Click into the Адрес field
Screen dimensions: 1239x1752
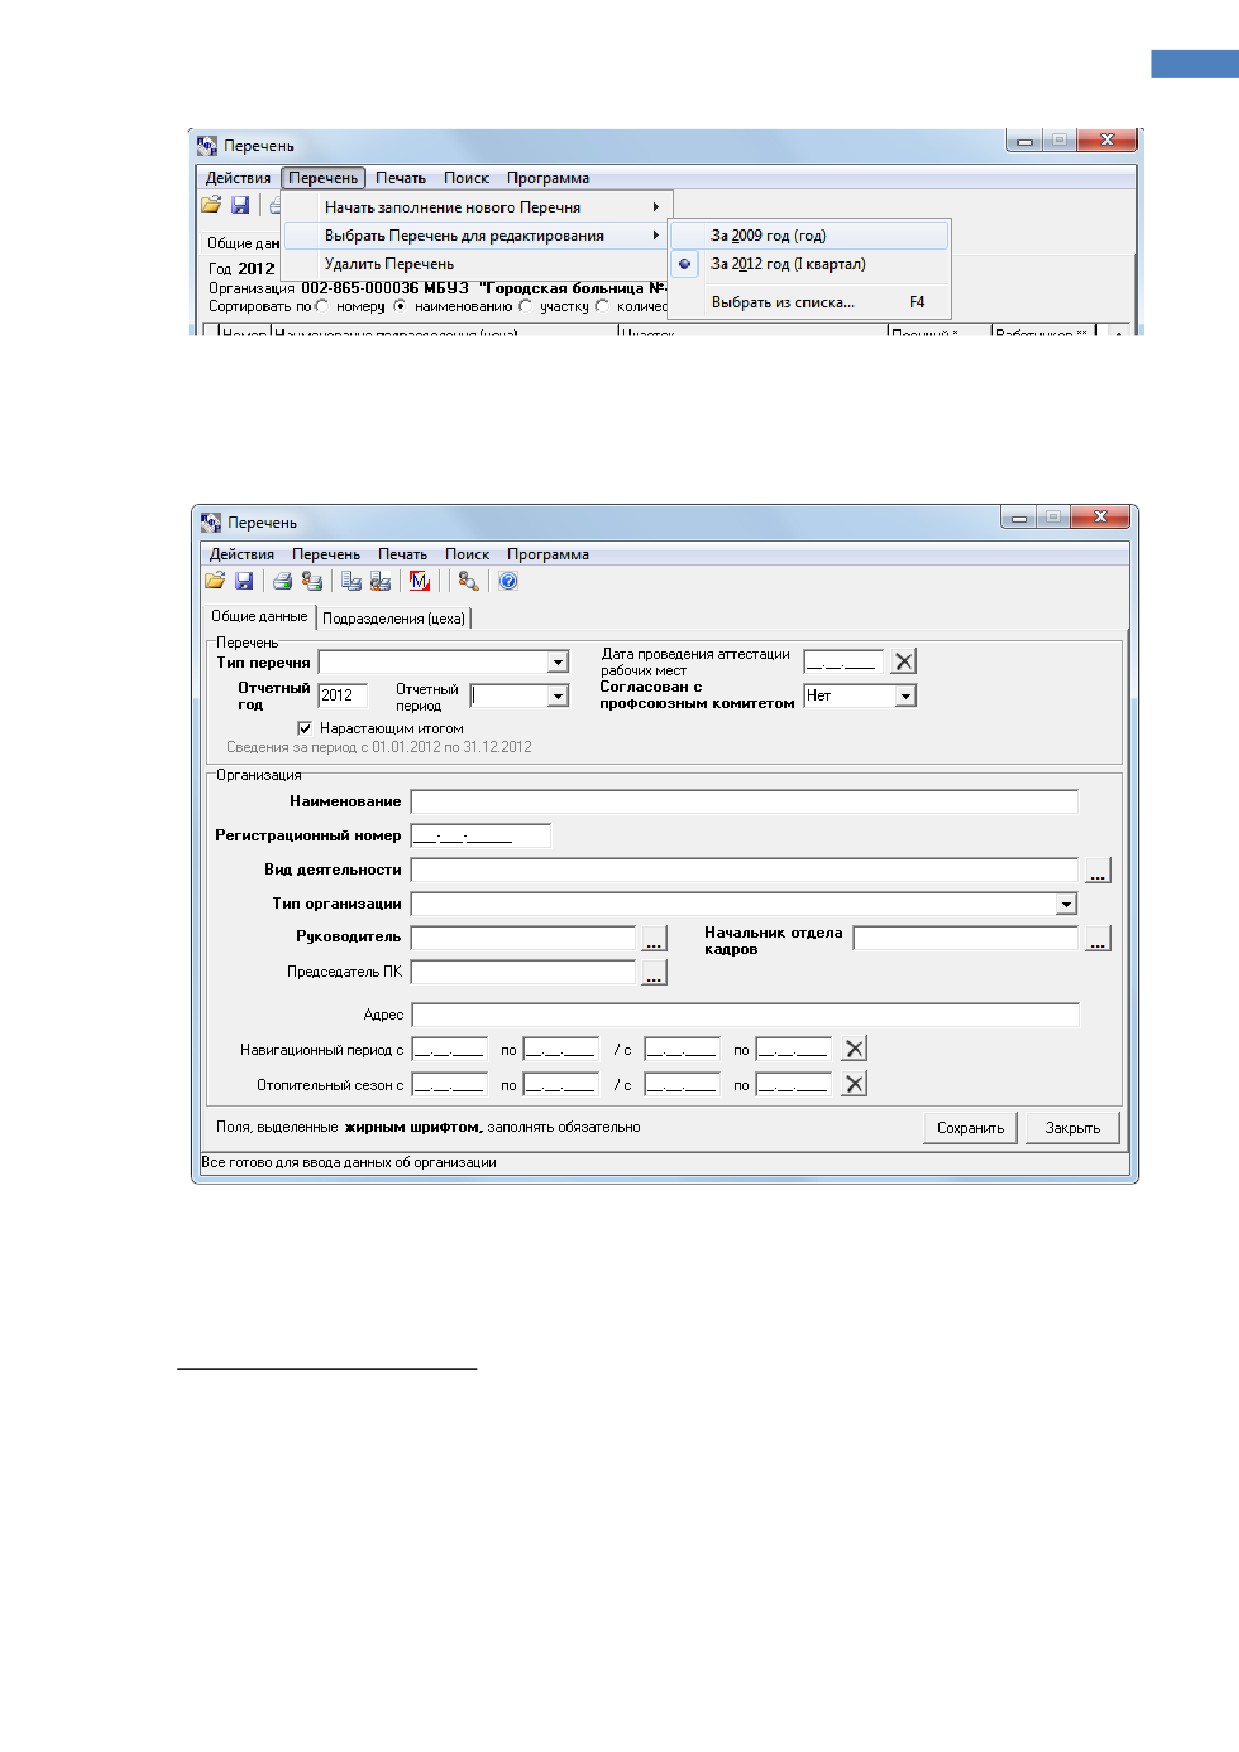(746, 1015)
